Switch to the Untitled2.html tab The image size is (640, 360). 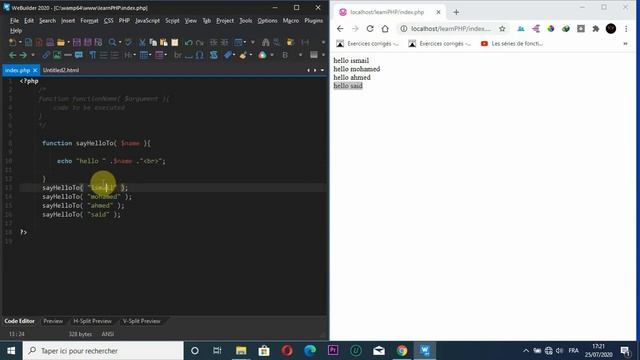pos(61,70)
